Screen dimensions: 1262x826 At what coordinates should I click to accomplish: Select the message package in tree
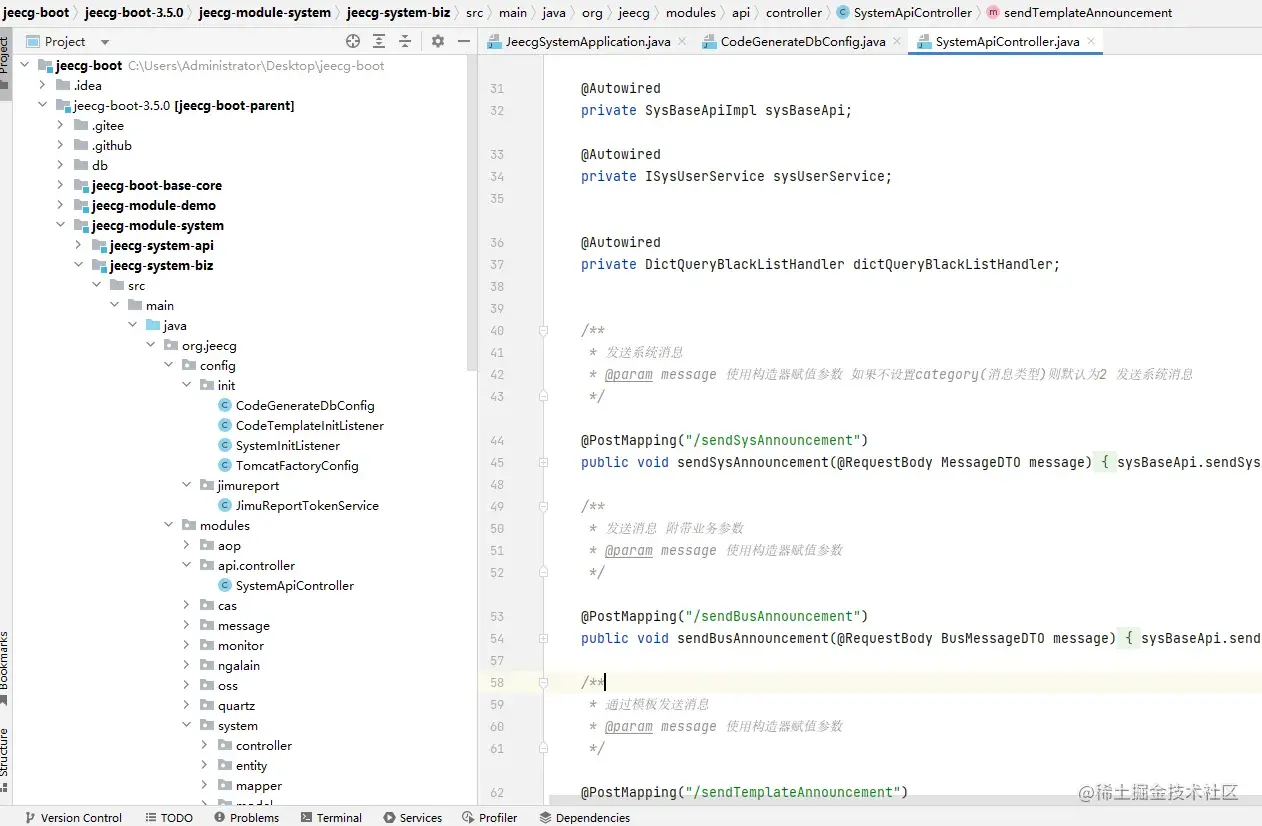pyautogui.click(x=244, y=625)
